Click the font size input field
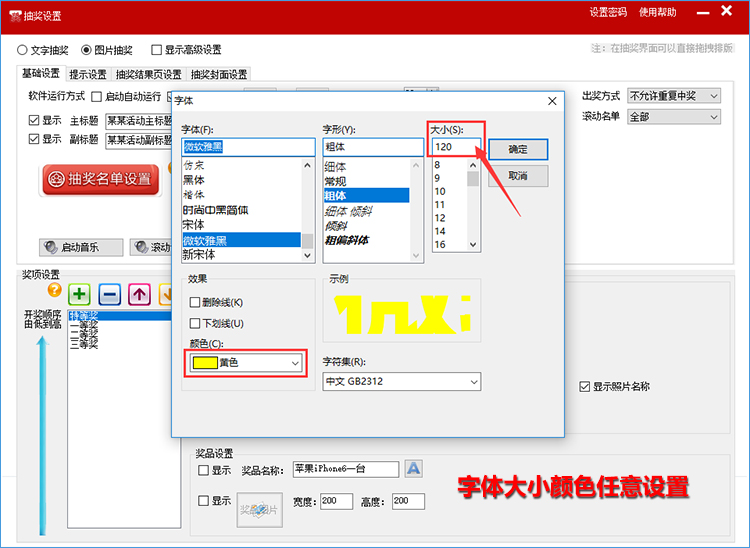Screen dimensions: 750x548 click(x=456, y=148)
